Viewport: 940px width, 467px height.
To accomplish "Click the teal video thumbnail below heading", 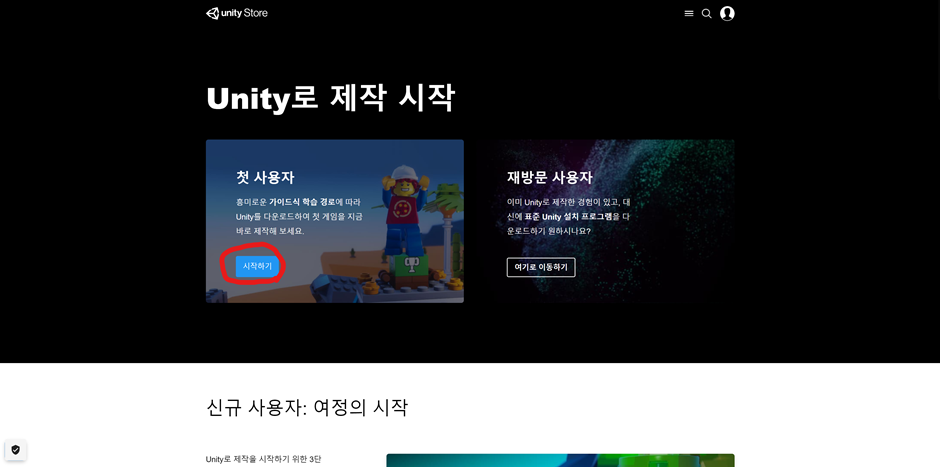I will 561,460.
